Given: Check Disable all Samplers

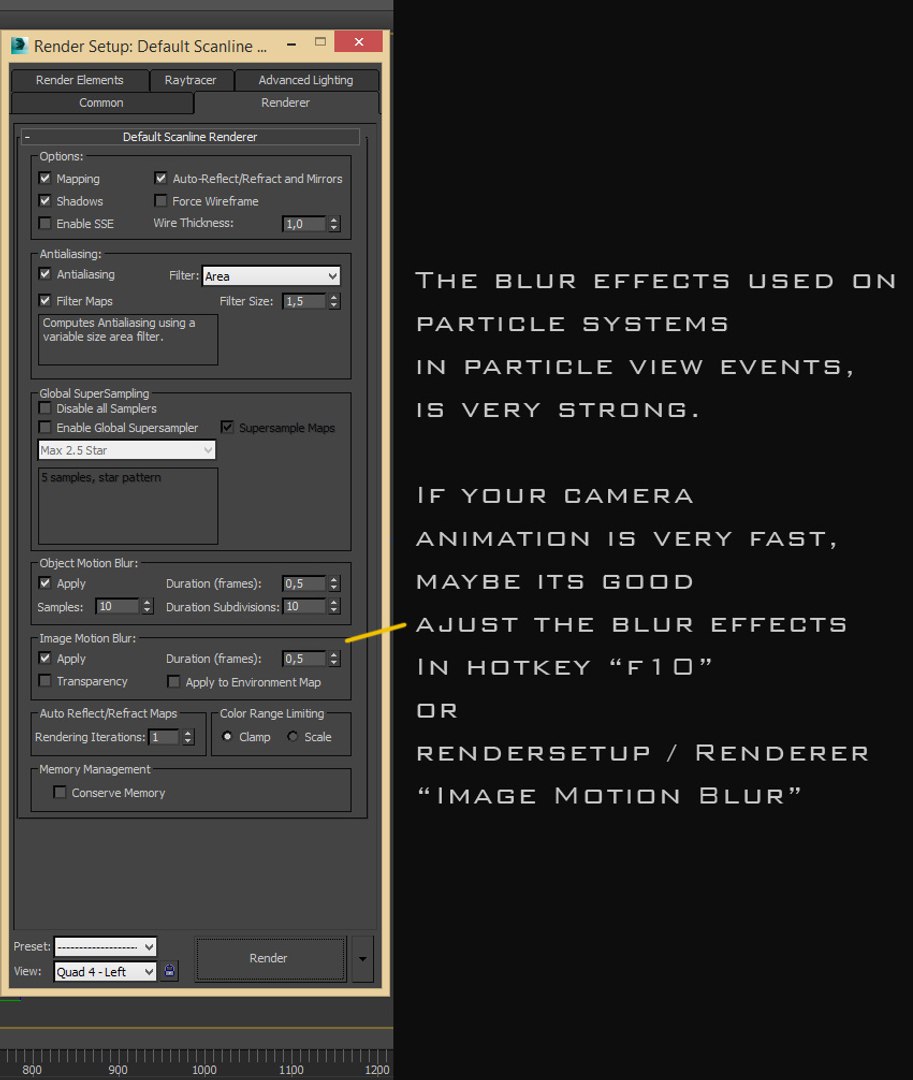Looking at the screenshot, I should click(45, 408).
